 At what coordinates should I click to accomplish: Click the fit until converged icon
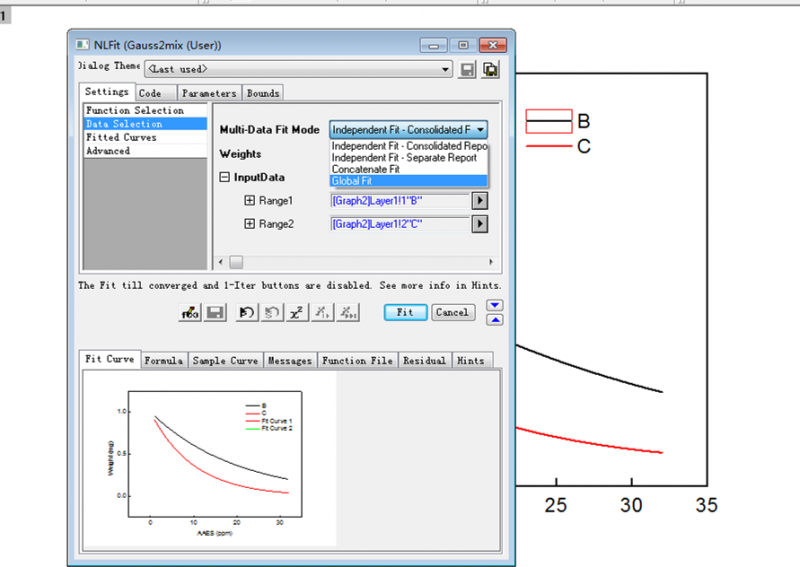point(348,312)
